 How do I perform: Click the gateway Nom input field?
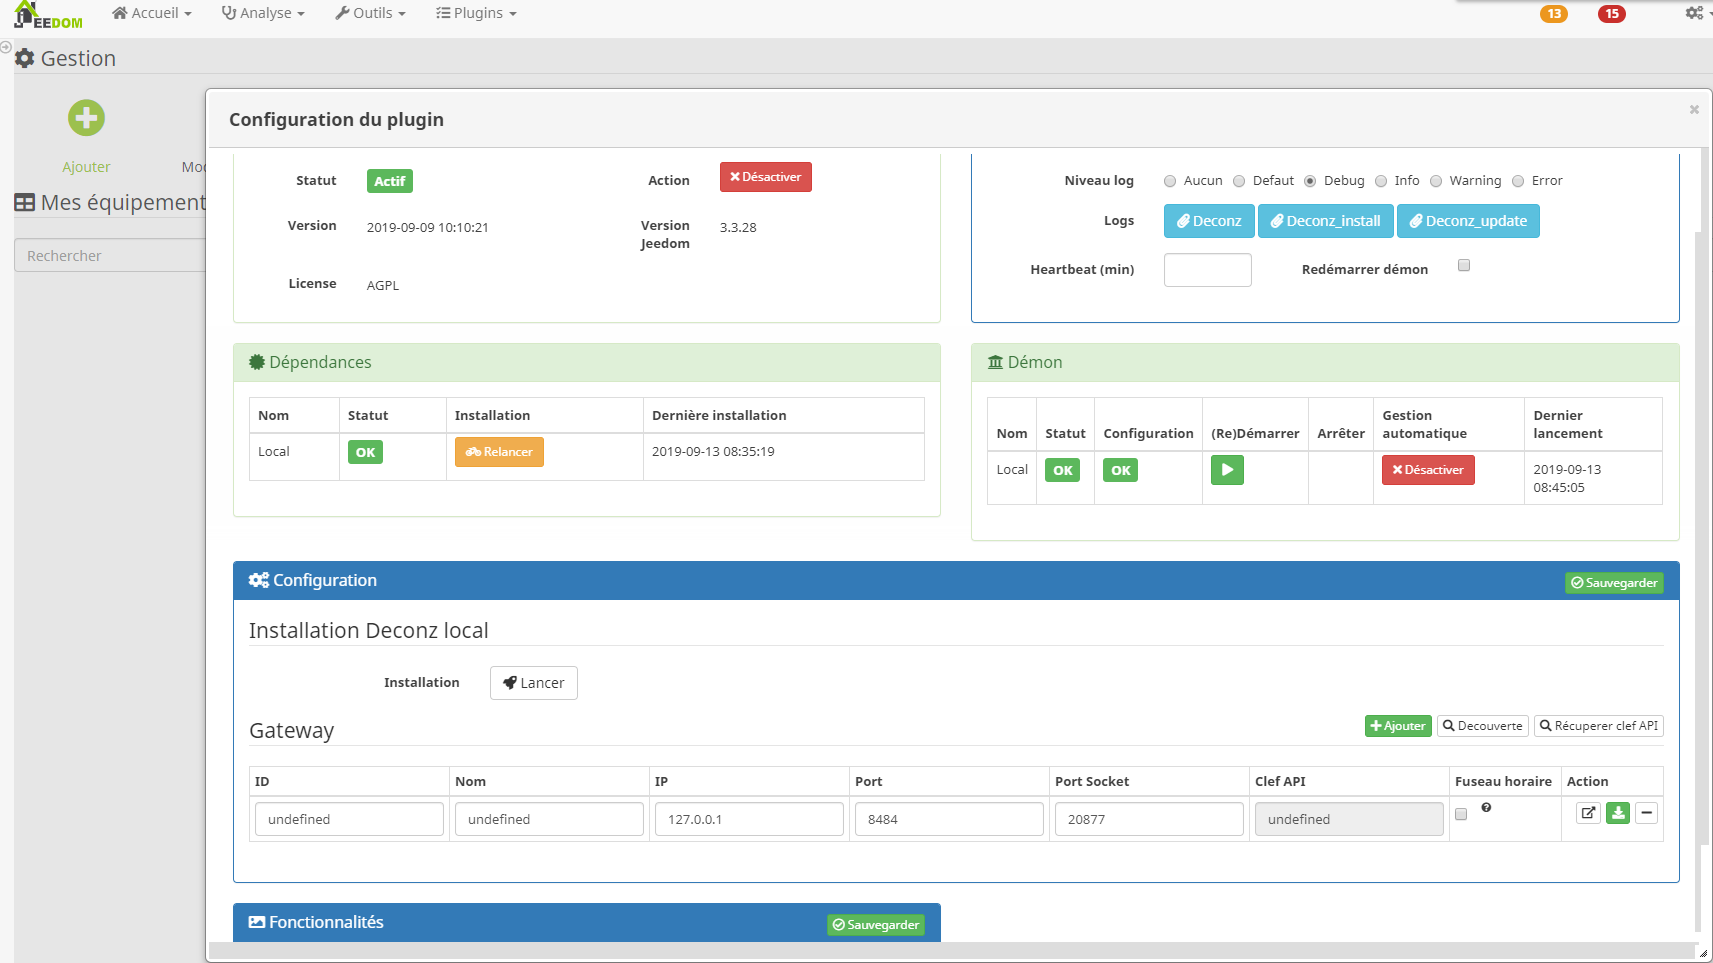pos(549,819)
